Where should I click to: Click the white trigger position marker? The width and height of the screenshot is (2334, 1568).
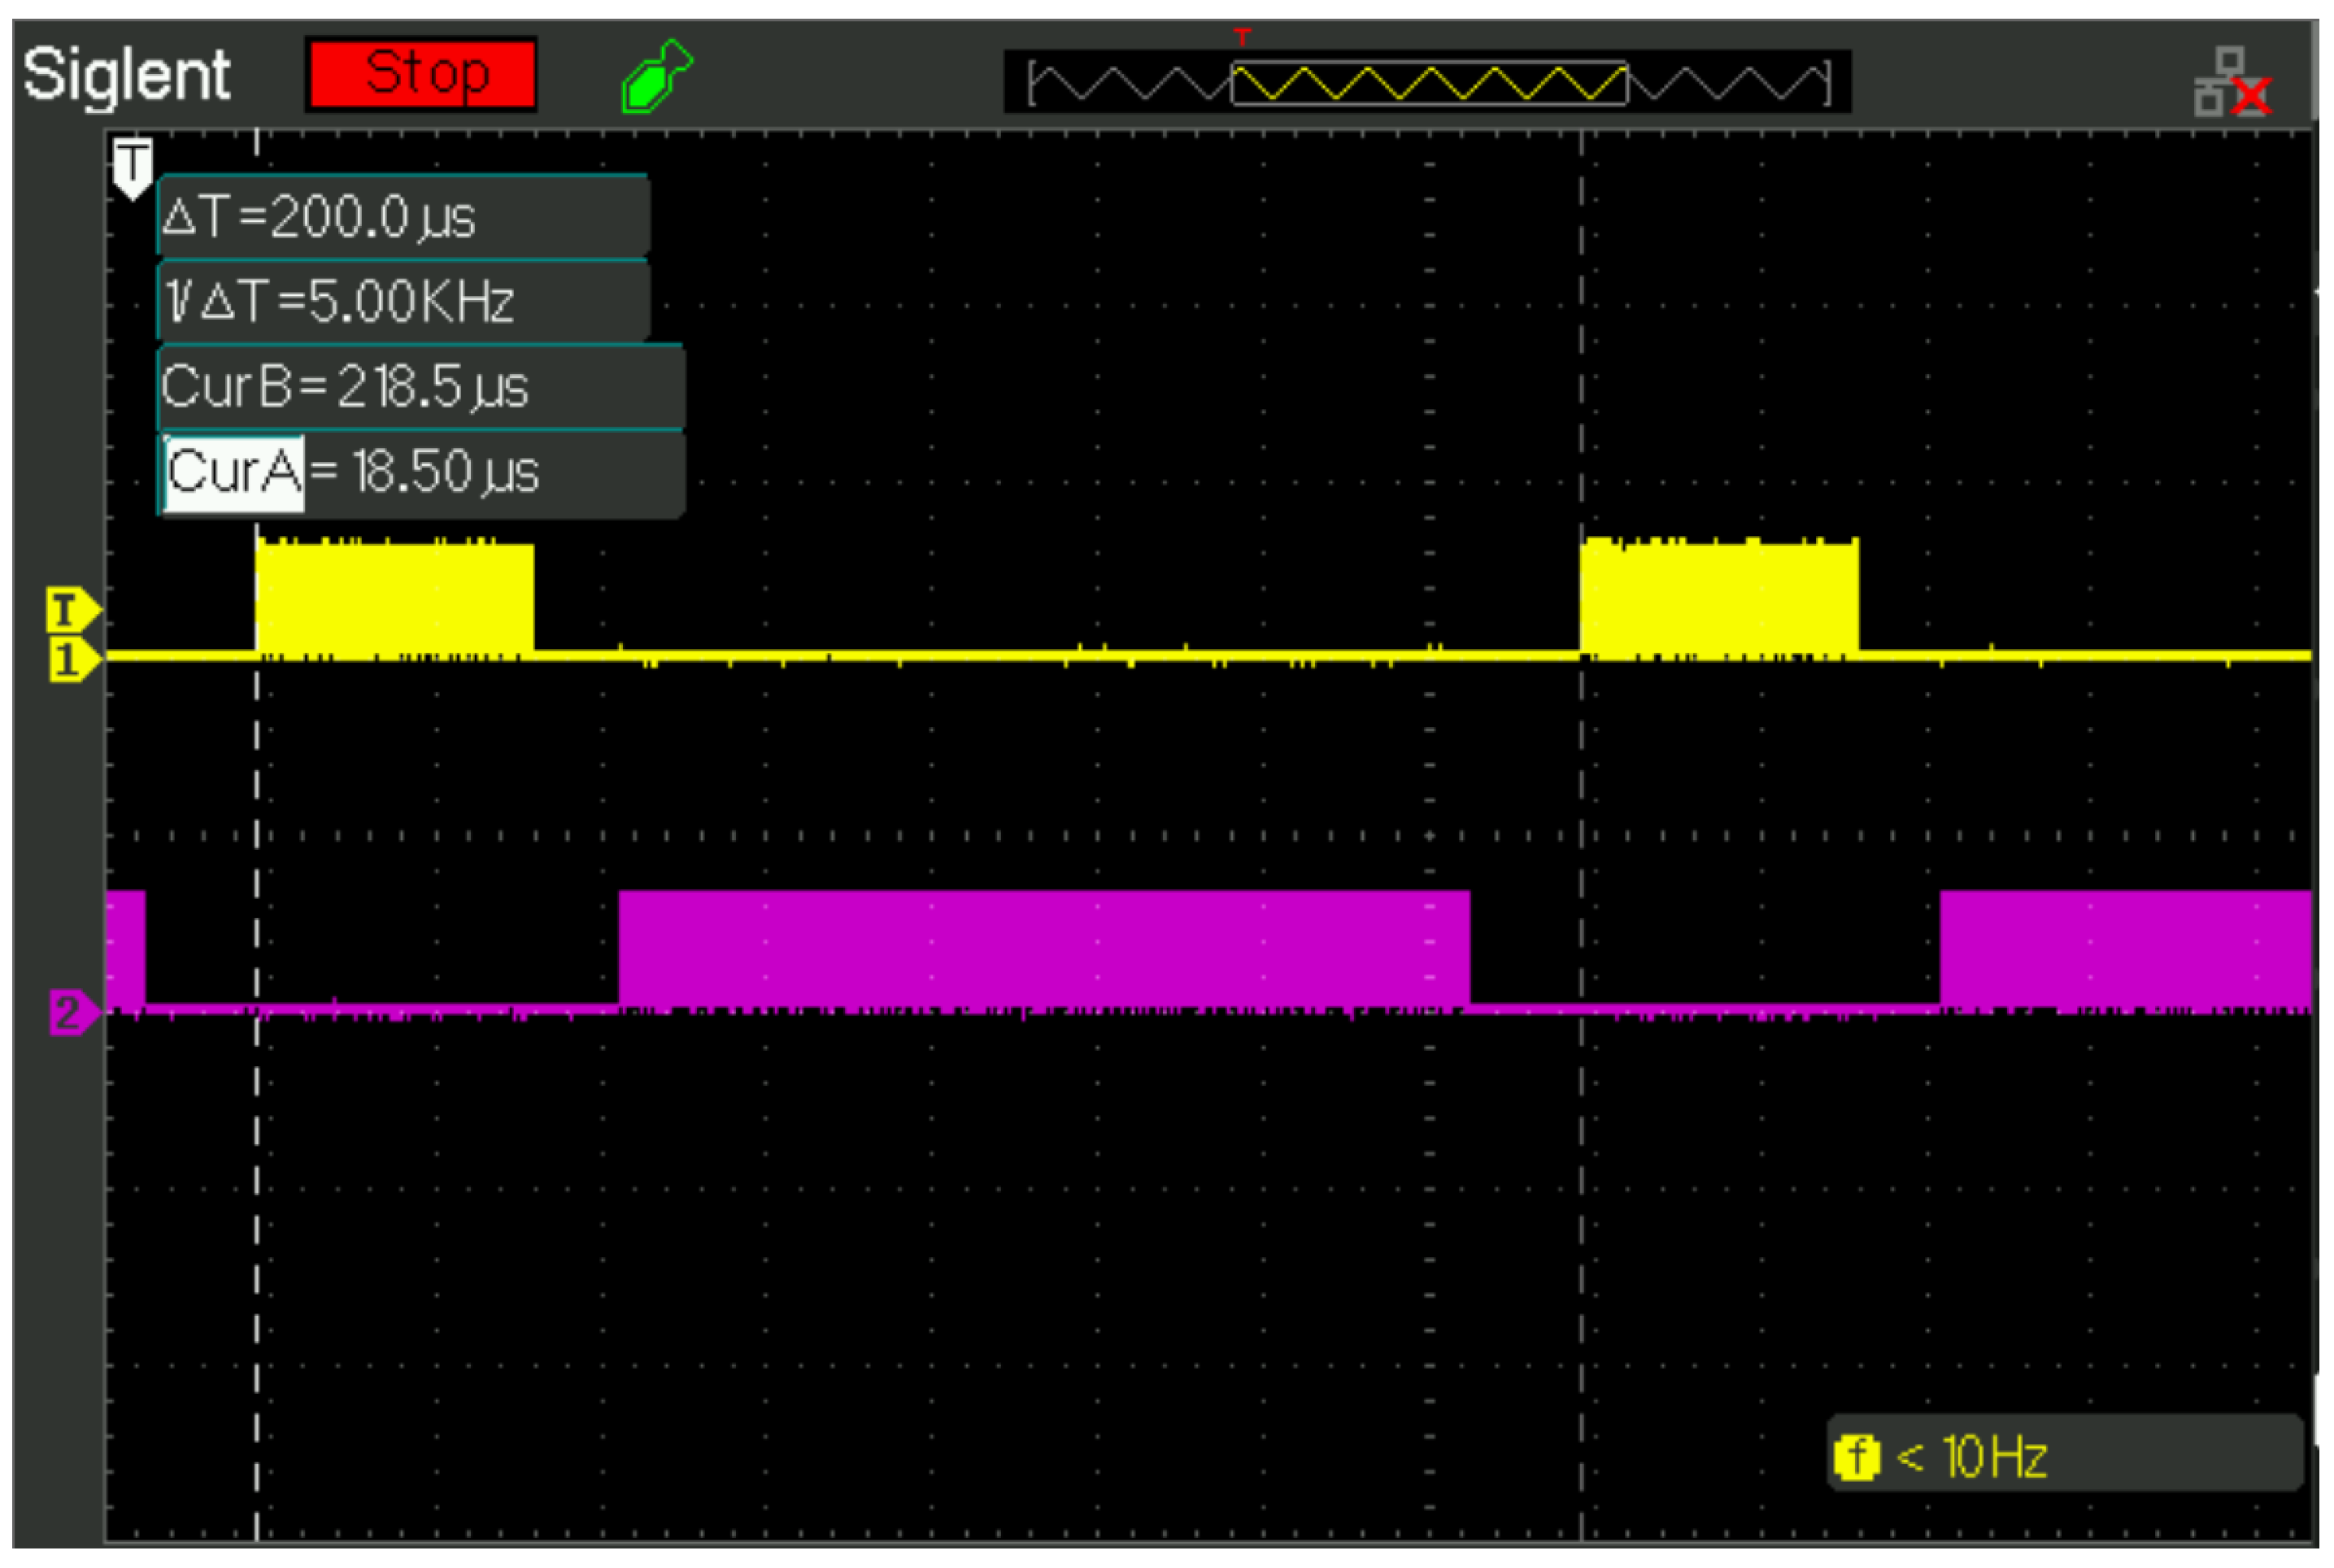tap(132, 167)
